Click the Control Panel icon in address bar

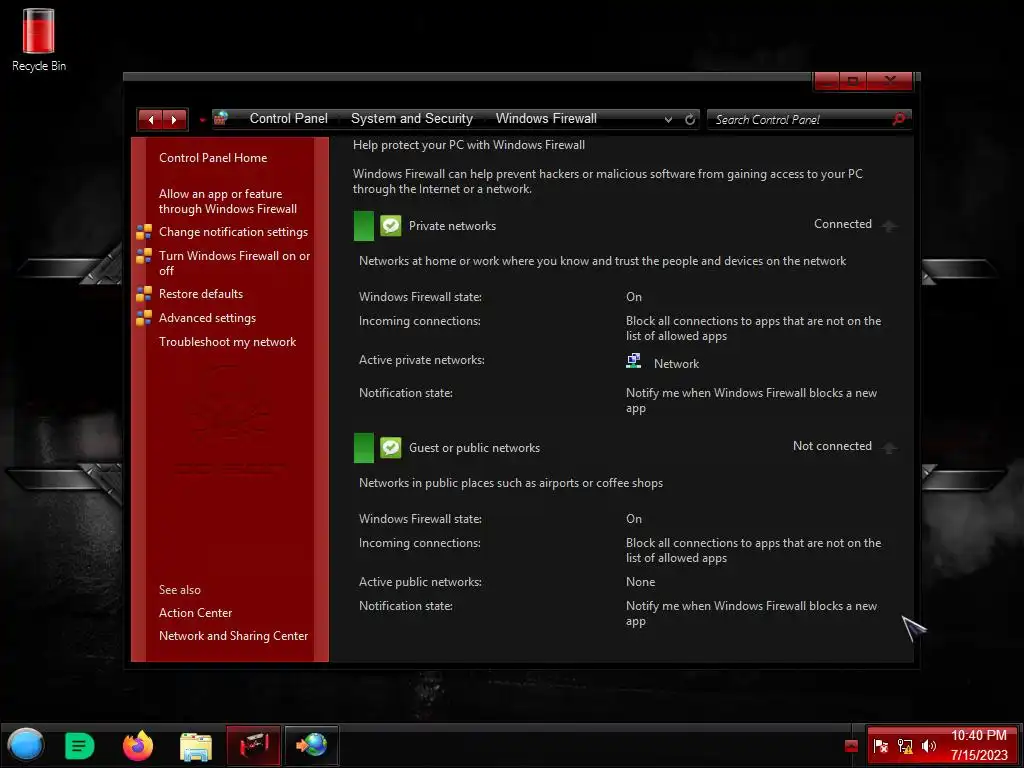click(221, 118)
